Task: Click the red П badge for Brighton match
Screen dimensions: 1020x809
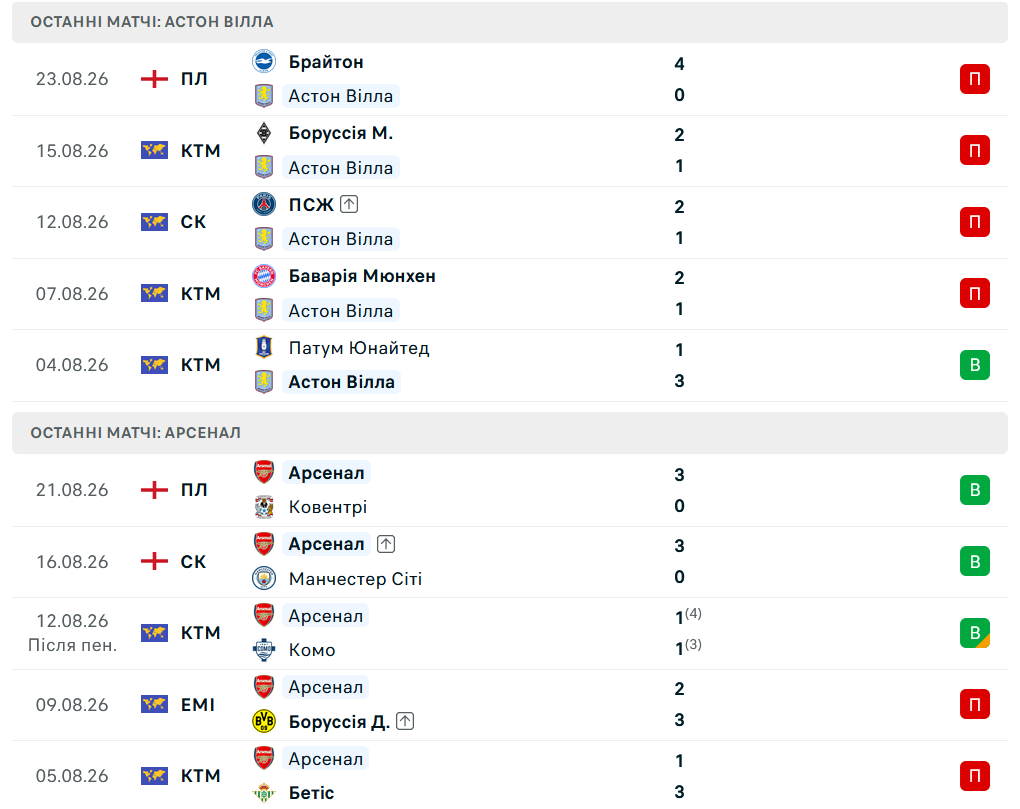Action: coord(974,79)
